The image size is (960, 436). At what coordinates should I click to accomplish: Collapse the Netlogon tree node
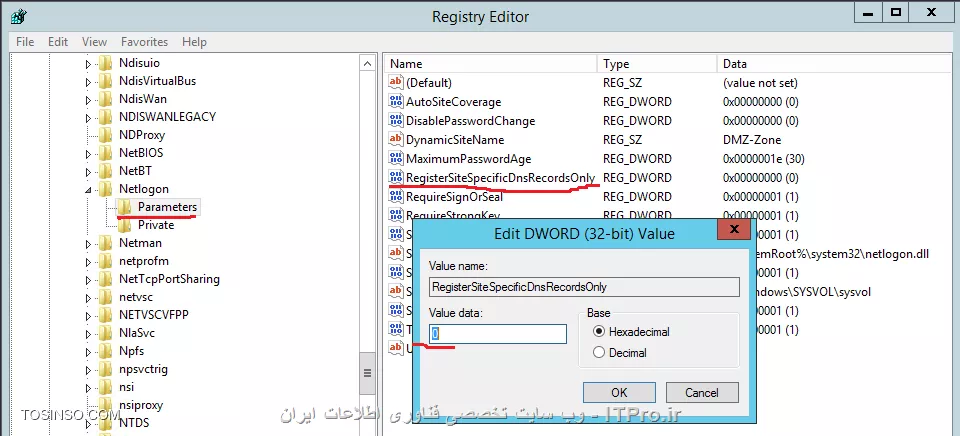pos(88,190)
